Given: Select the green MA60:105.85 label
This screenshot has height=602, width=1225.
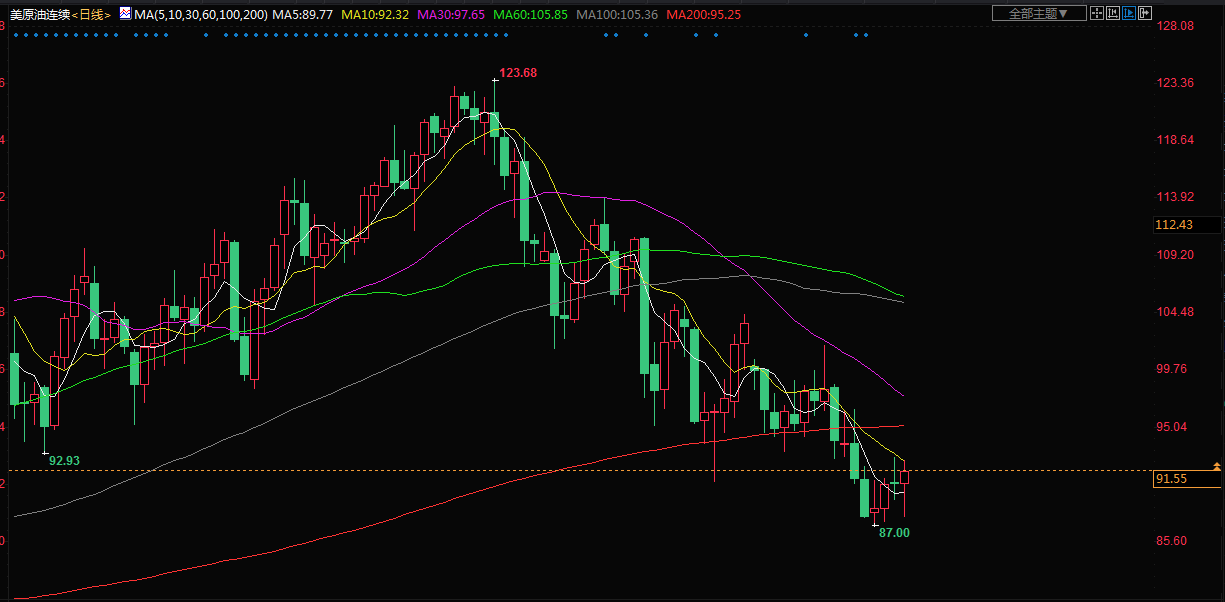Looking at the screenshot, I should click(x=529, y=15).
